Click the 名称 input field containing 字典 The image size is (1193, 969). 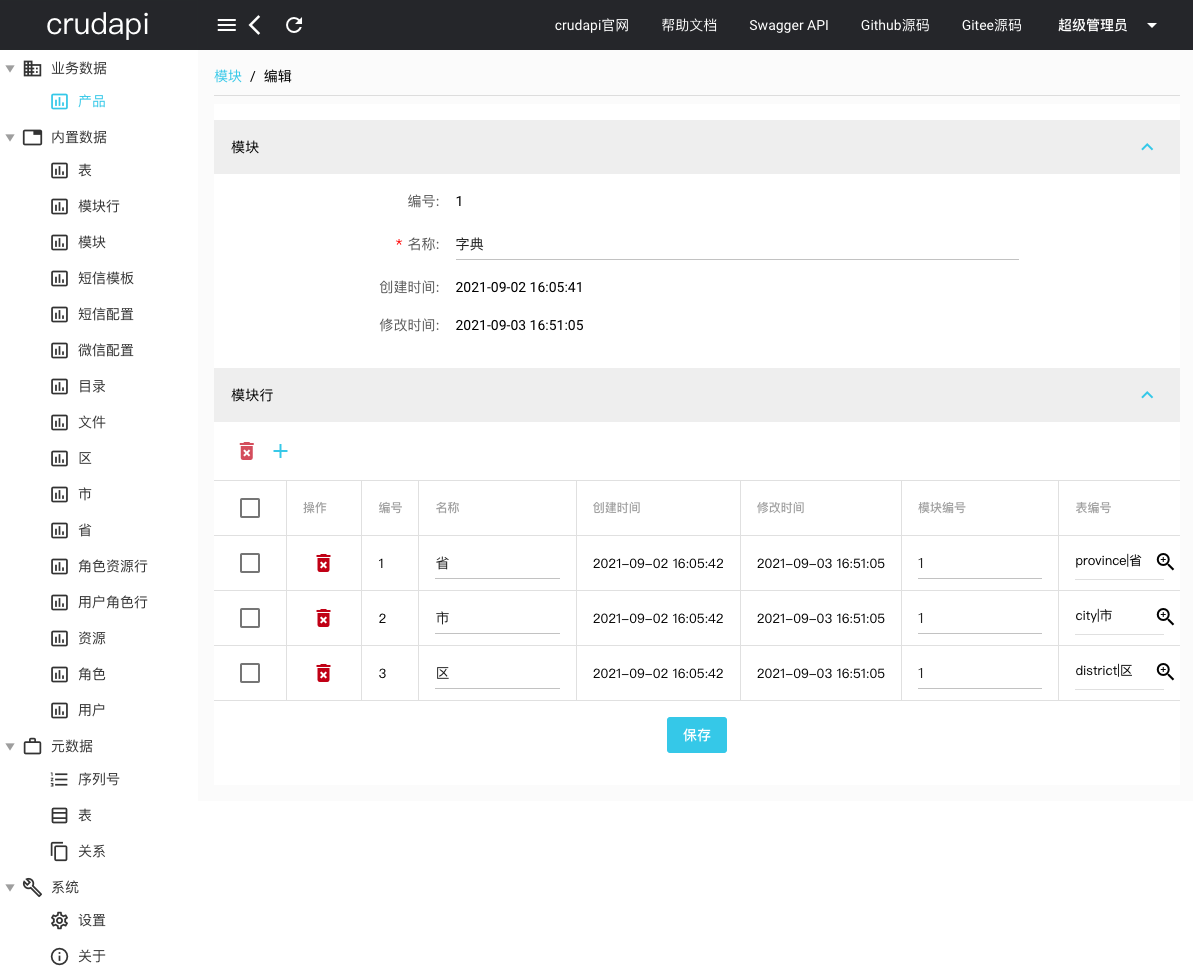[x=735, y=244]
